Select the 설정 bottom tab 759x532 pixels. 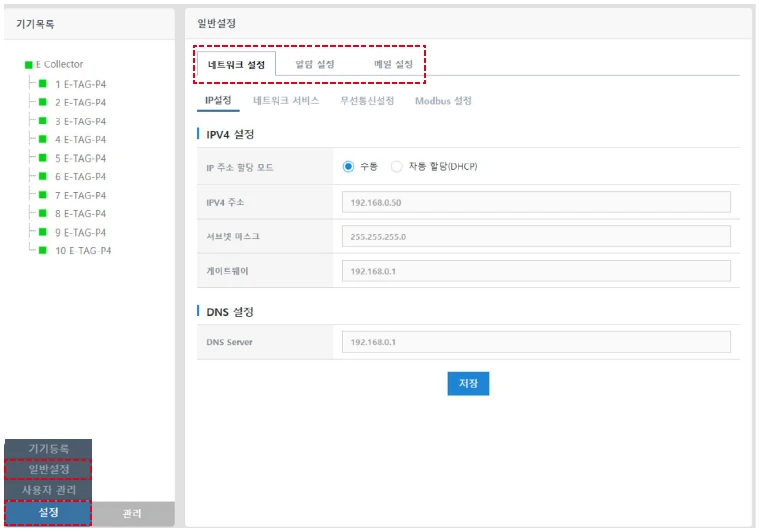click(48, 513)
